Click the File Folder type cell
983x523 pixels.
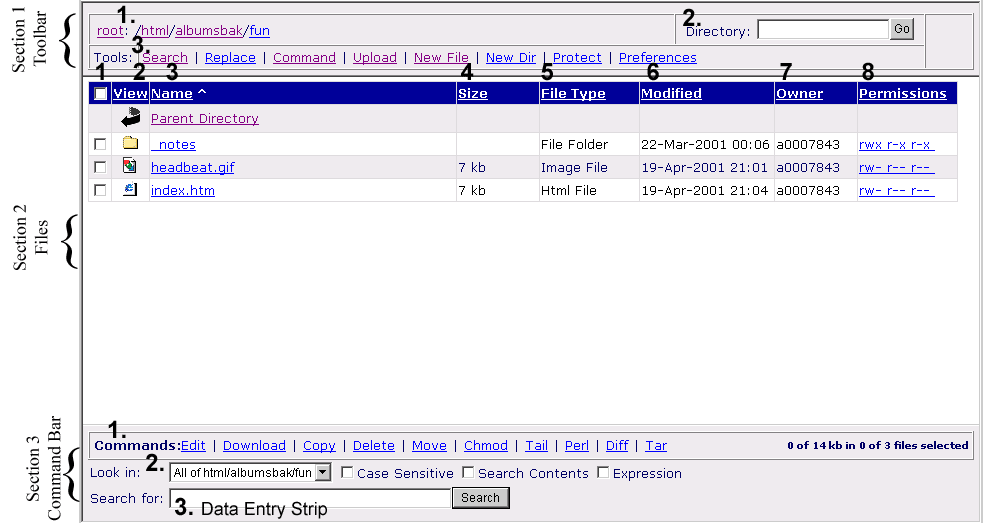(x=574, y=144)
